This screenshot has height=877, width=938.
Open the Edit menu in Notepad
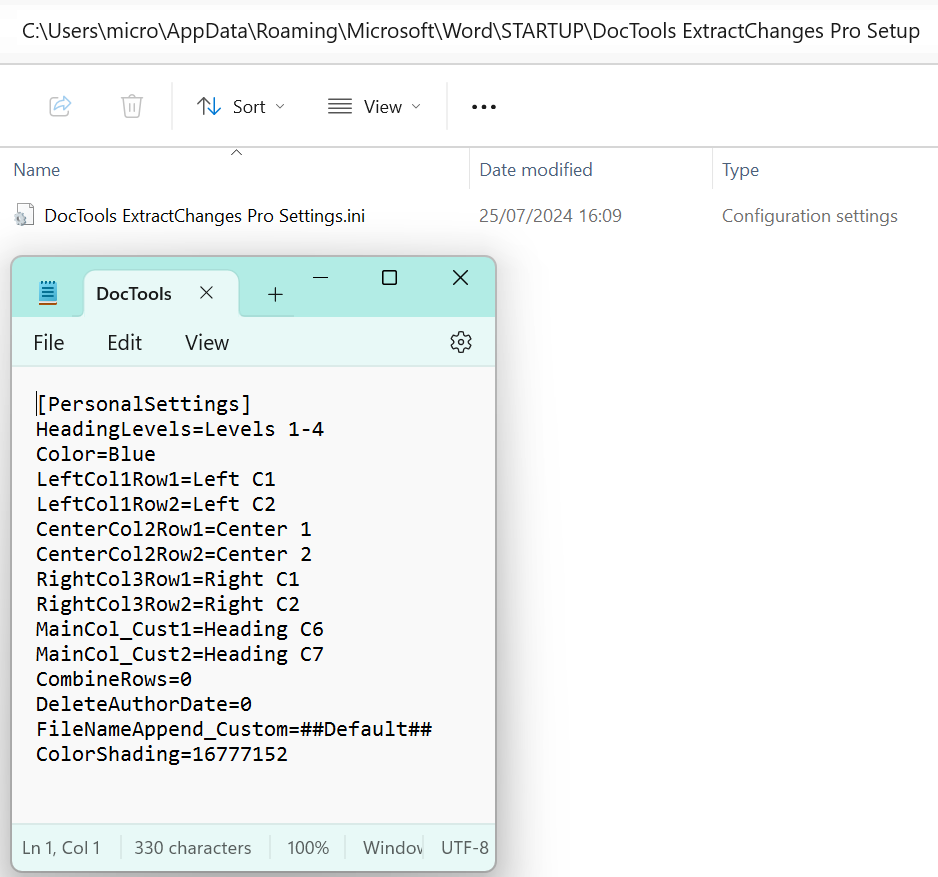click(x=124, y=343)
